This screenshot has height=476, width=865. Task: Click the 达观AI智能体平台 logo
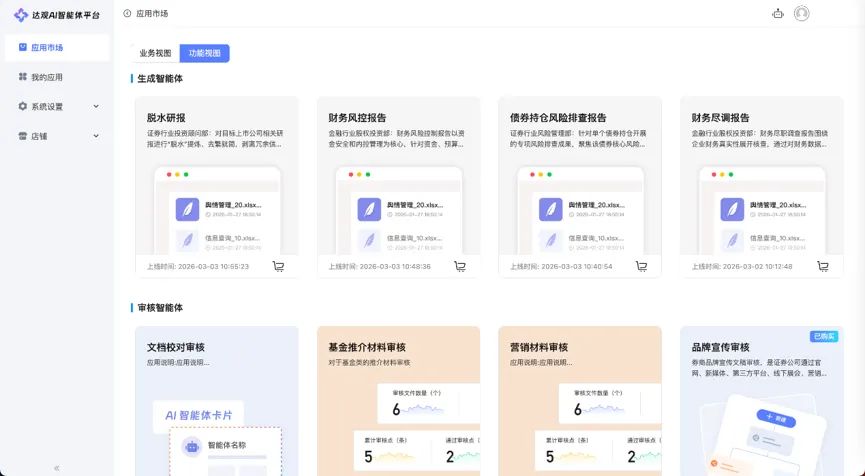57,15
